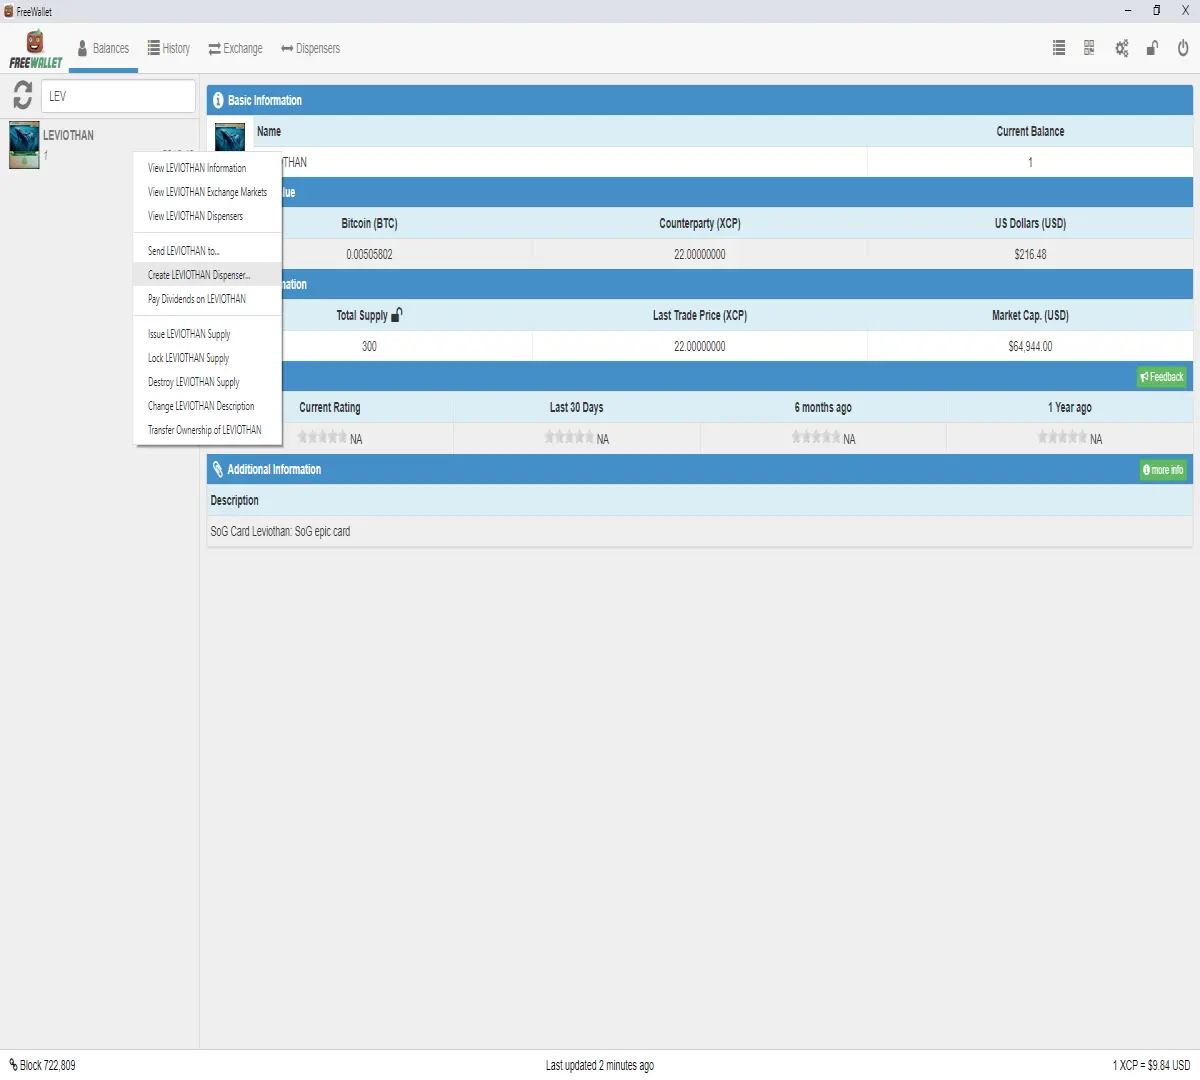Choose View LEVIOTHAN Exchange Markets
1200x1080 pixels.
pyautogui.click(x=207, y=192)
